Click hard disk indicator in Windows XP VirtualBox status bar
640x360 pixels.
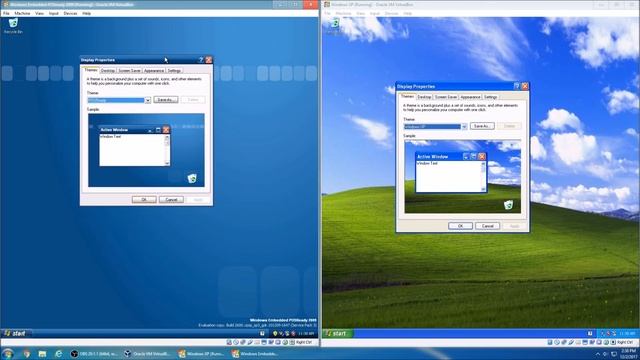pos(550,342)
